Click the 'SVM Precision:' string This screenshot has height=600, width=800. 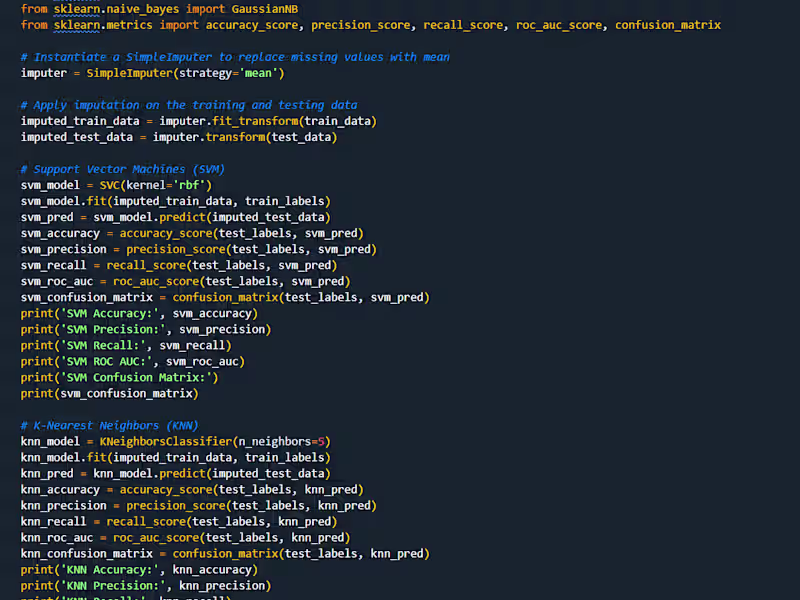click(x=113, y=329)
